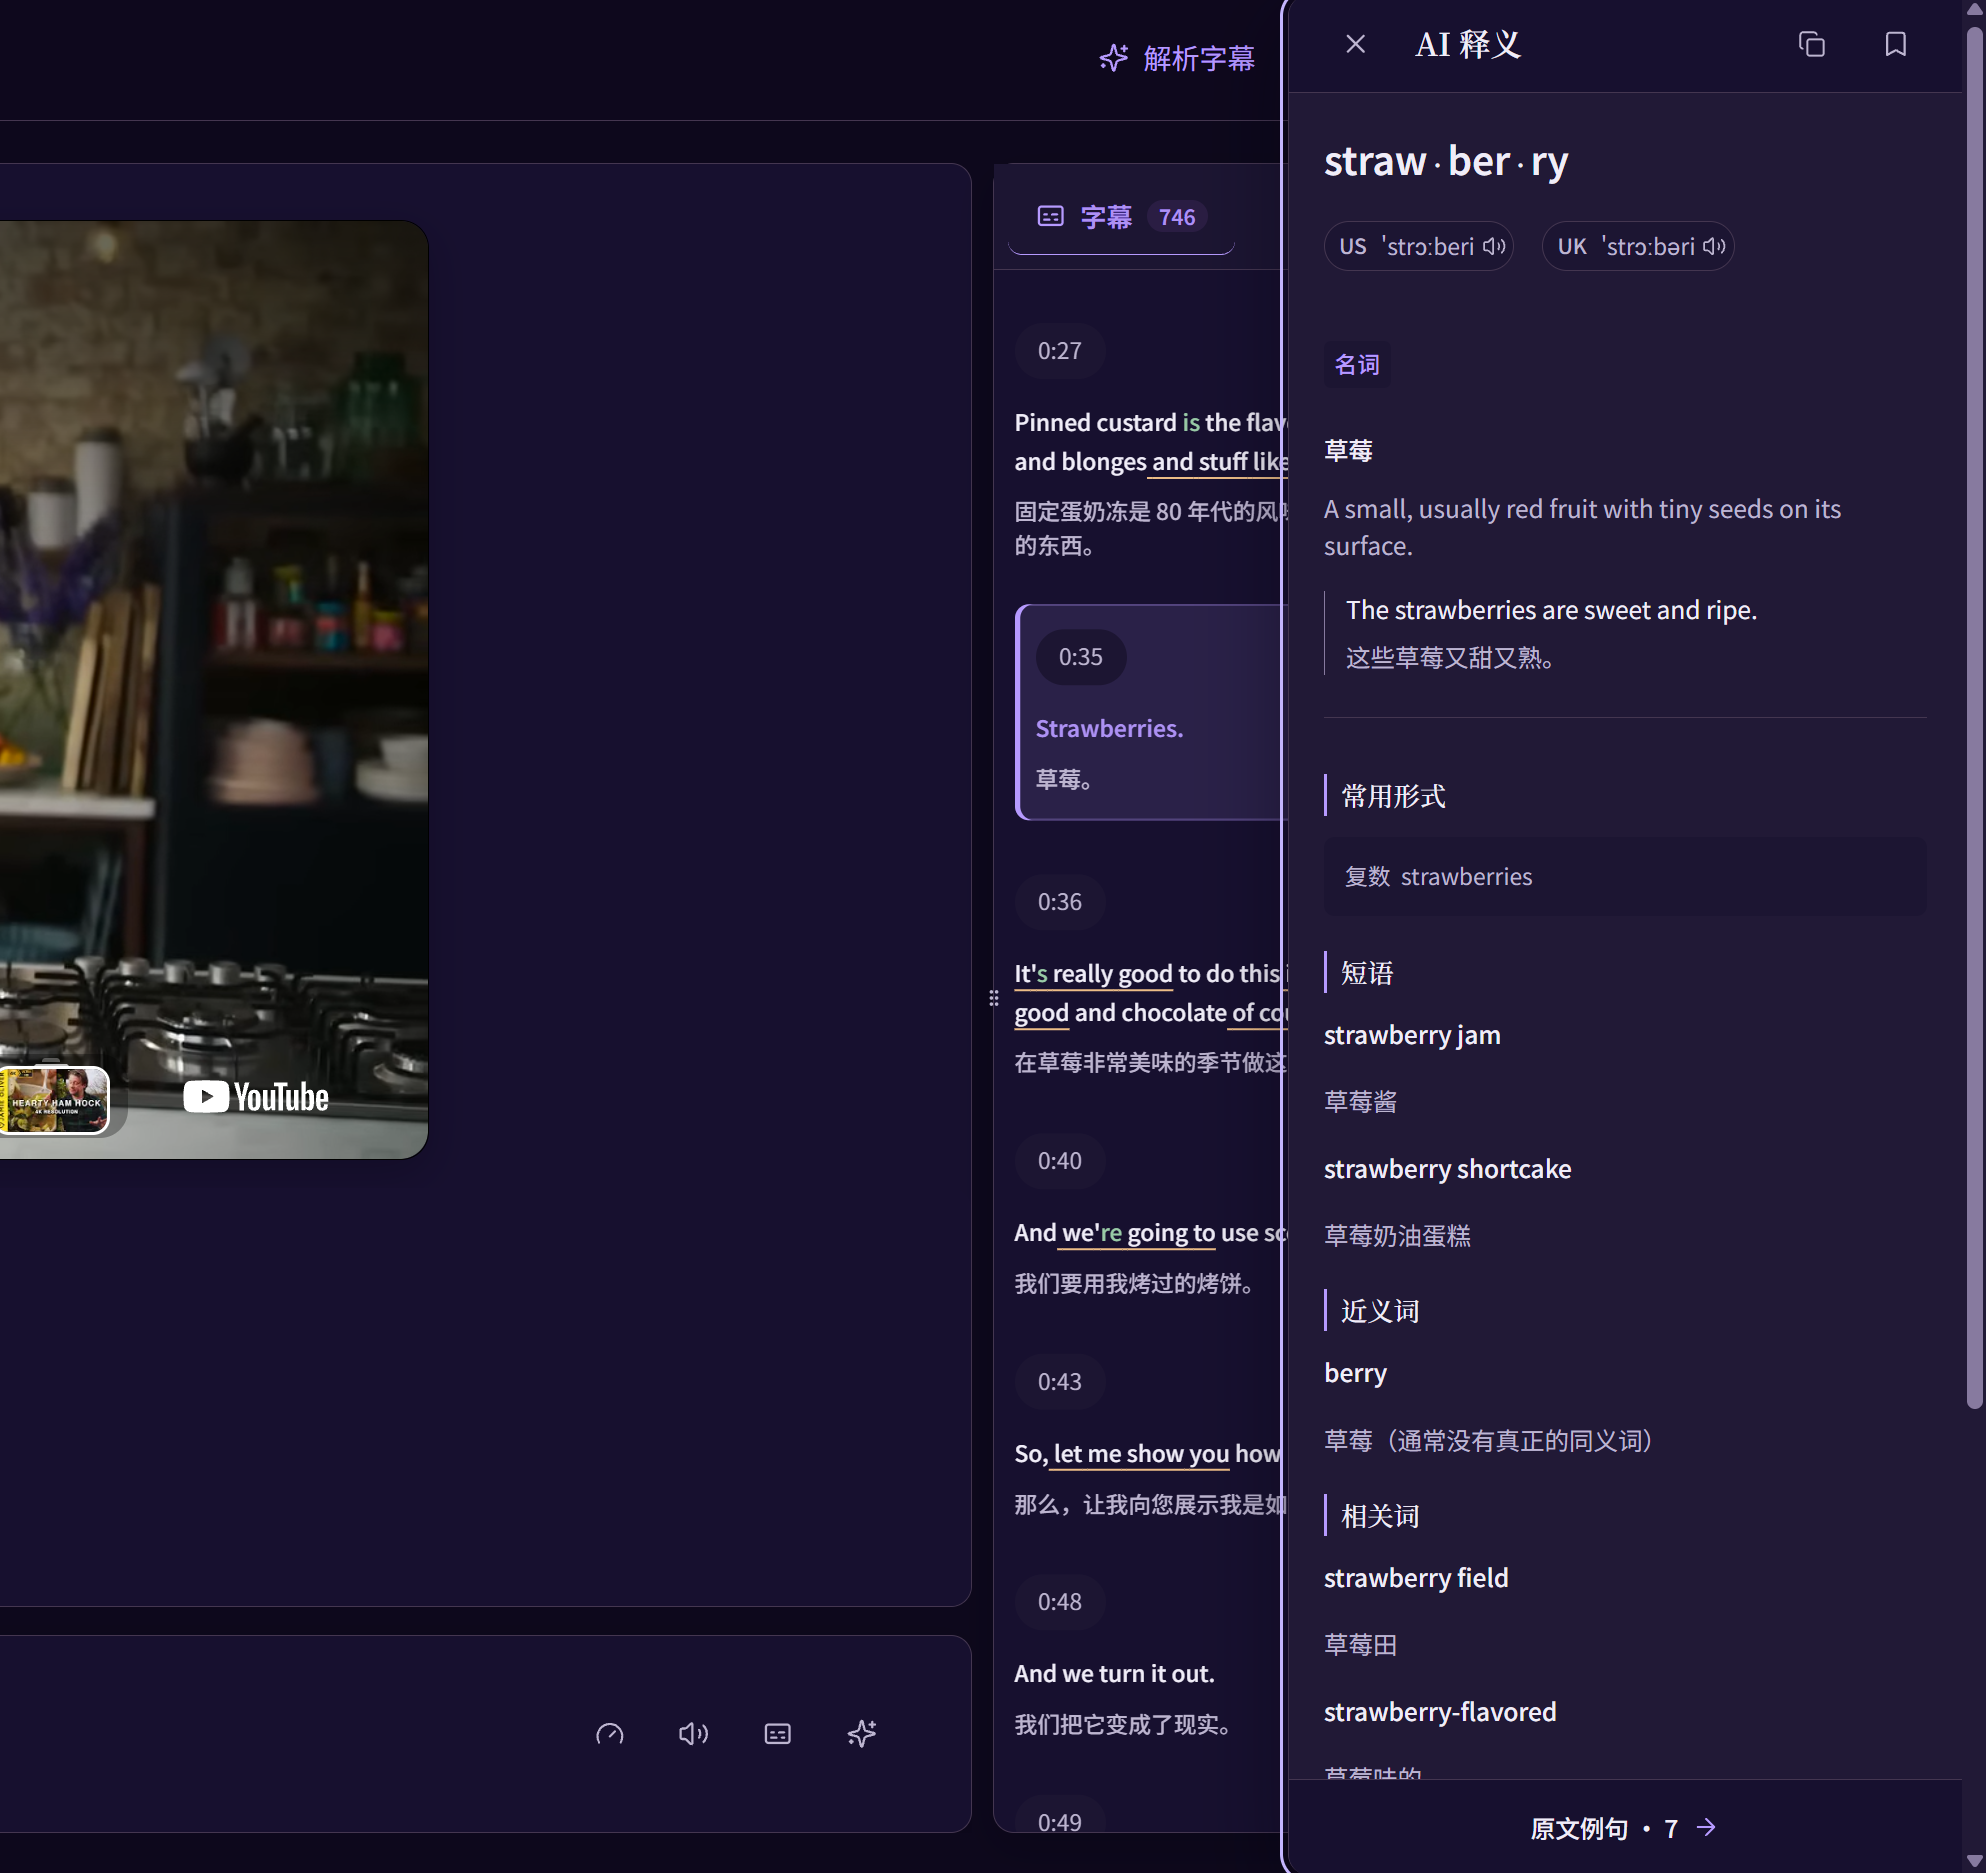1986x1873 pixels.
Task: Play UK pronunciation audio
Action: 1714,246
